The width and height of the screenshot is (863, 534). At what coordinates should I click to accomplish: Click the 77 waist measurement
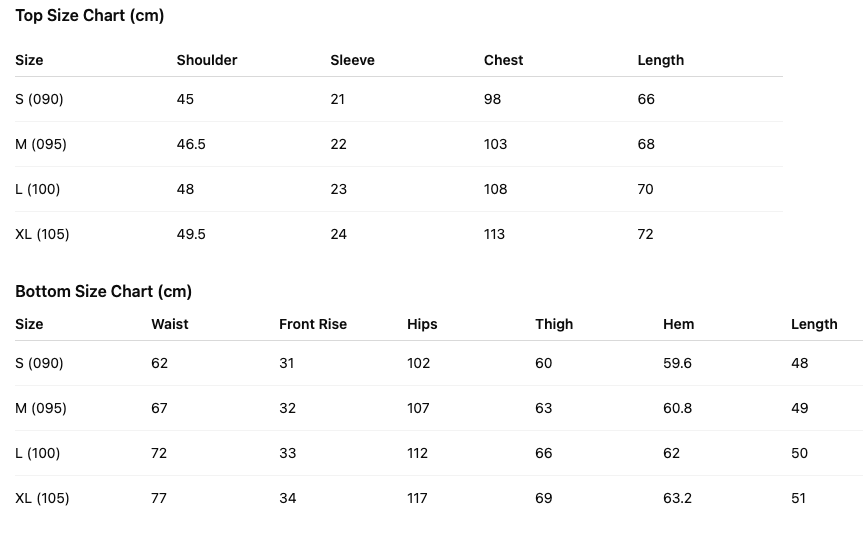[159, 498]
